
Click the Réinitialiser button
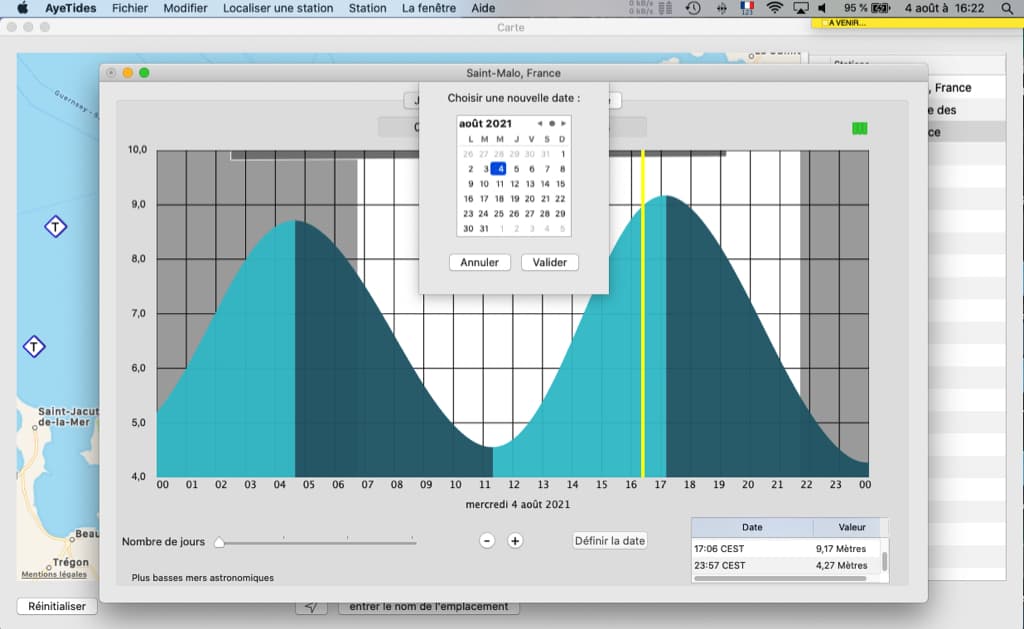click(x=57, y=606)
